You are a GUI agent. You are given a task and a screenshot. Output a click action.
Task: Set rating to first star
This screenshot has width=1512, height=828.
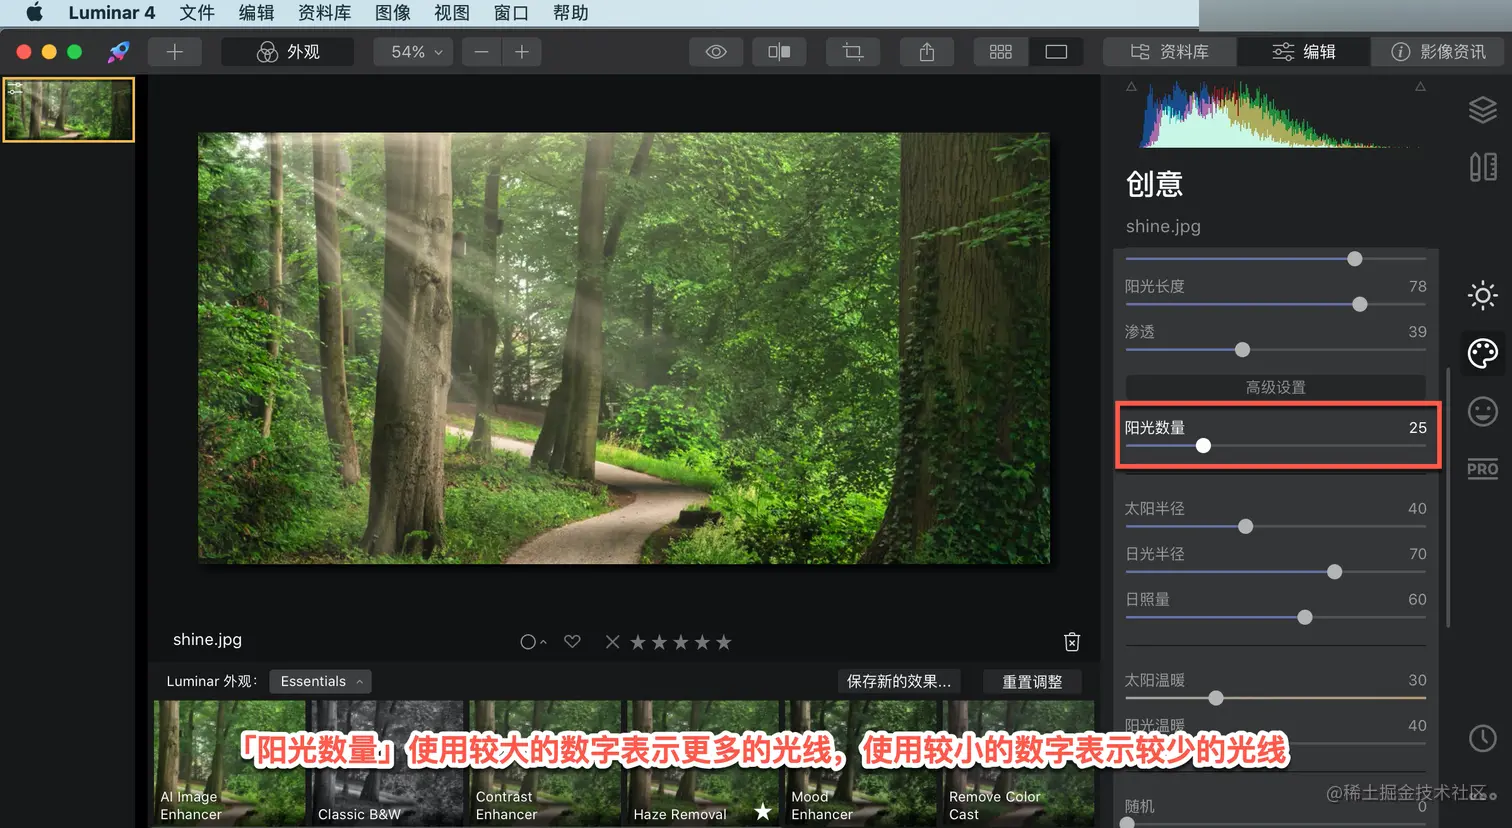pos(638,642)
